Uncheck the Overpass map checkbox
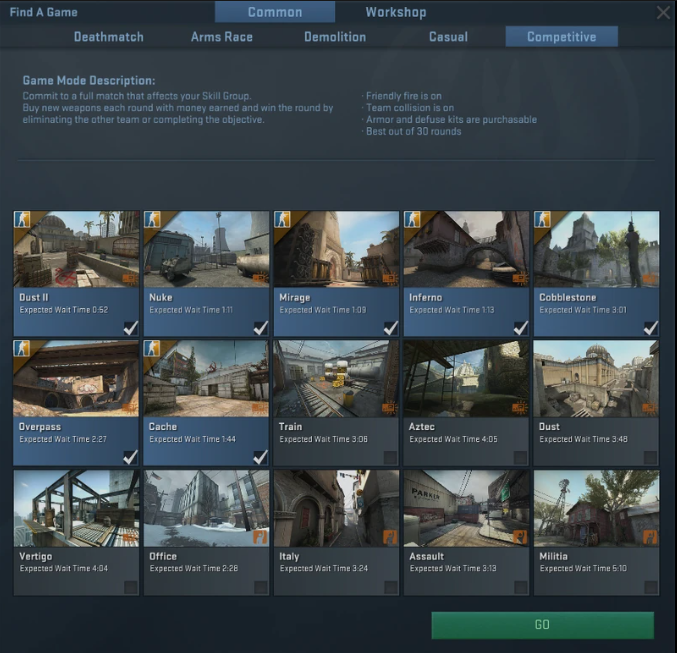The height and width of the screenshot is (653, 677). coord(131,457)
